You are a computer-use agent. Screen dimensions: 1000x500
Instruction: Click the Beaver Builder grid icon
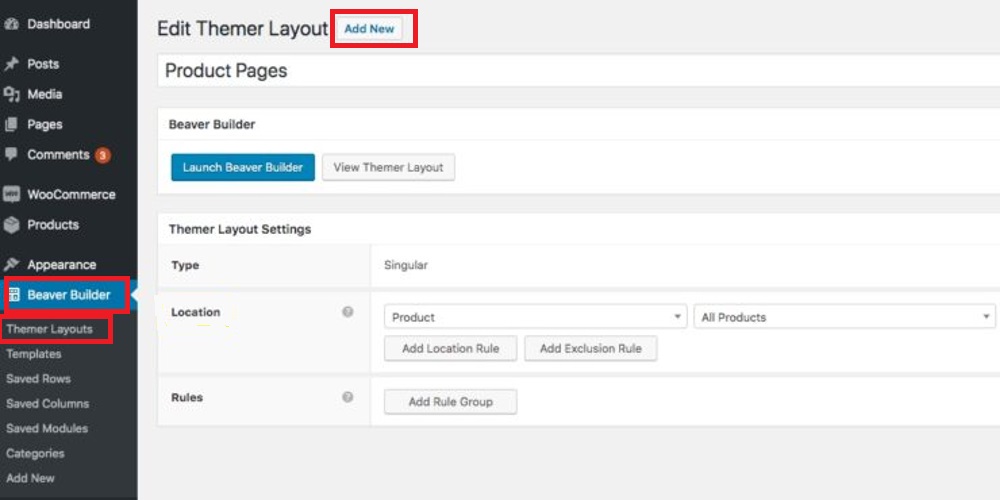tap(14, 295)
